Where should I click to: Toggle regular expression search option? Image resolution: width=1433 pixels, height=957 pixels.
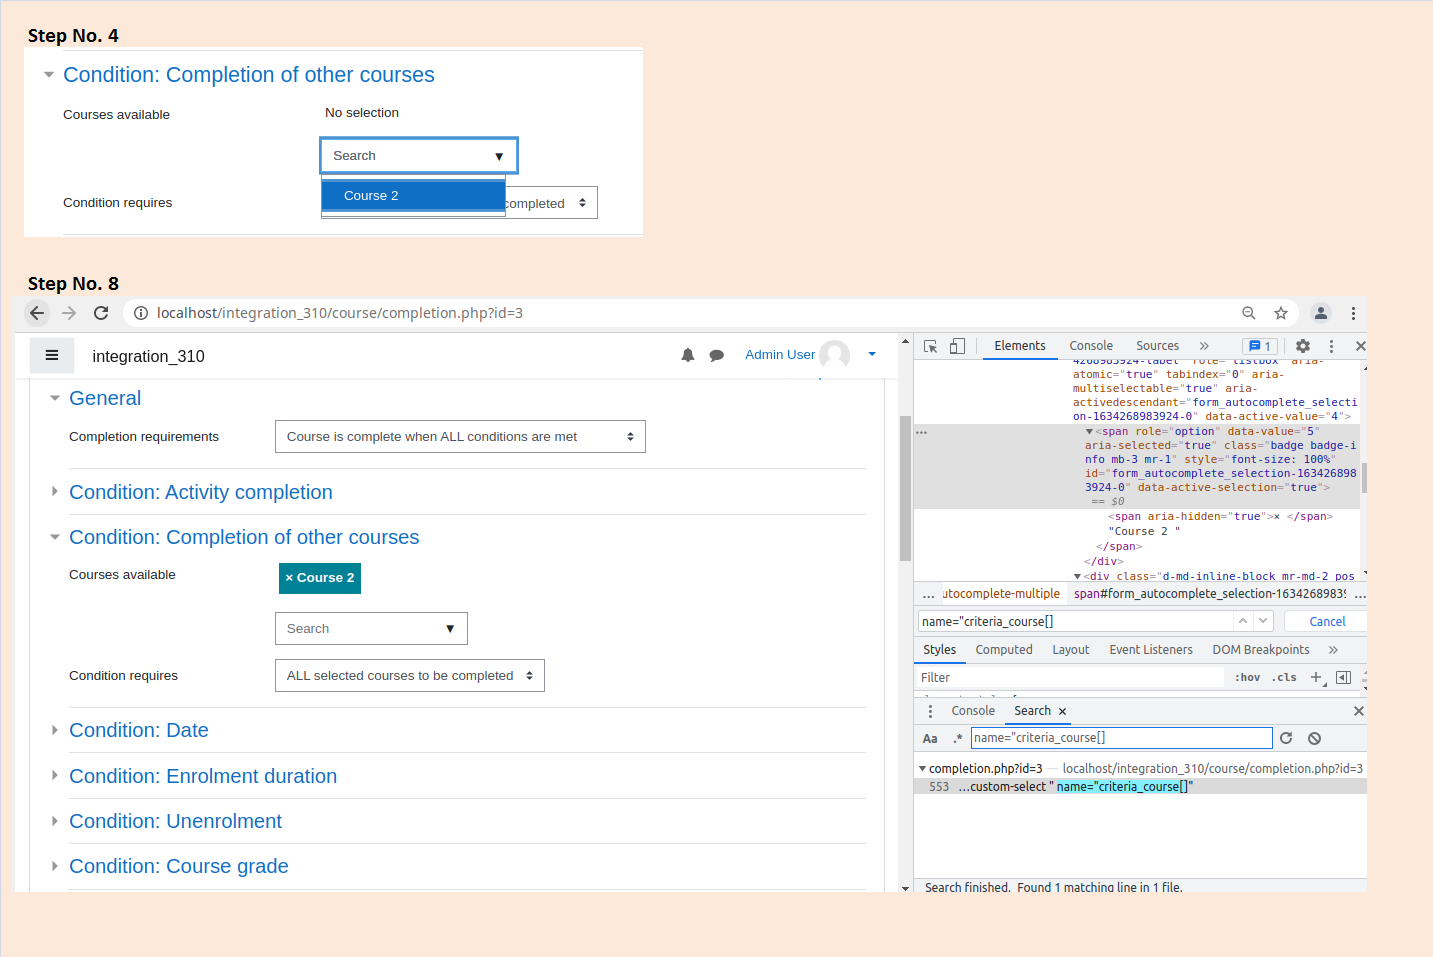[x=957, y=738]
